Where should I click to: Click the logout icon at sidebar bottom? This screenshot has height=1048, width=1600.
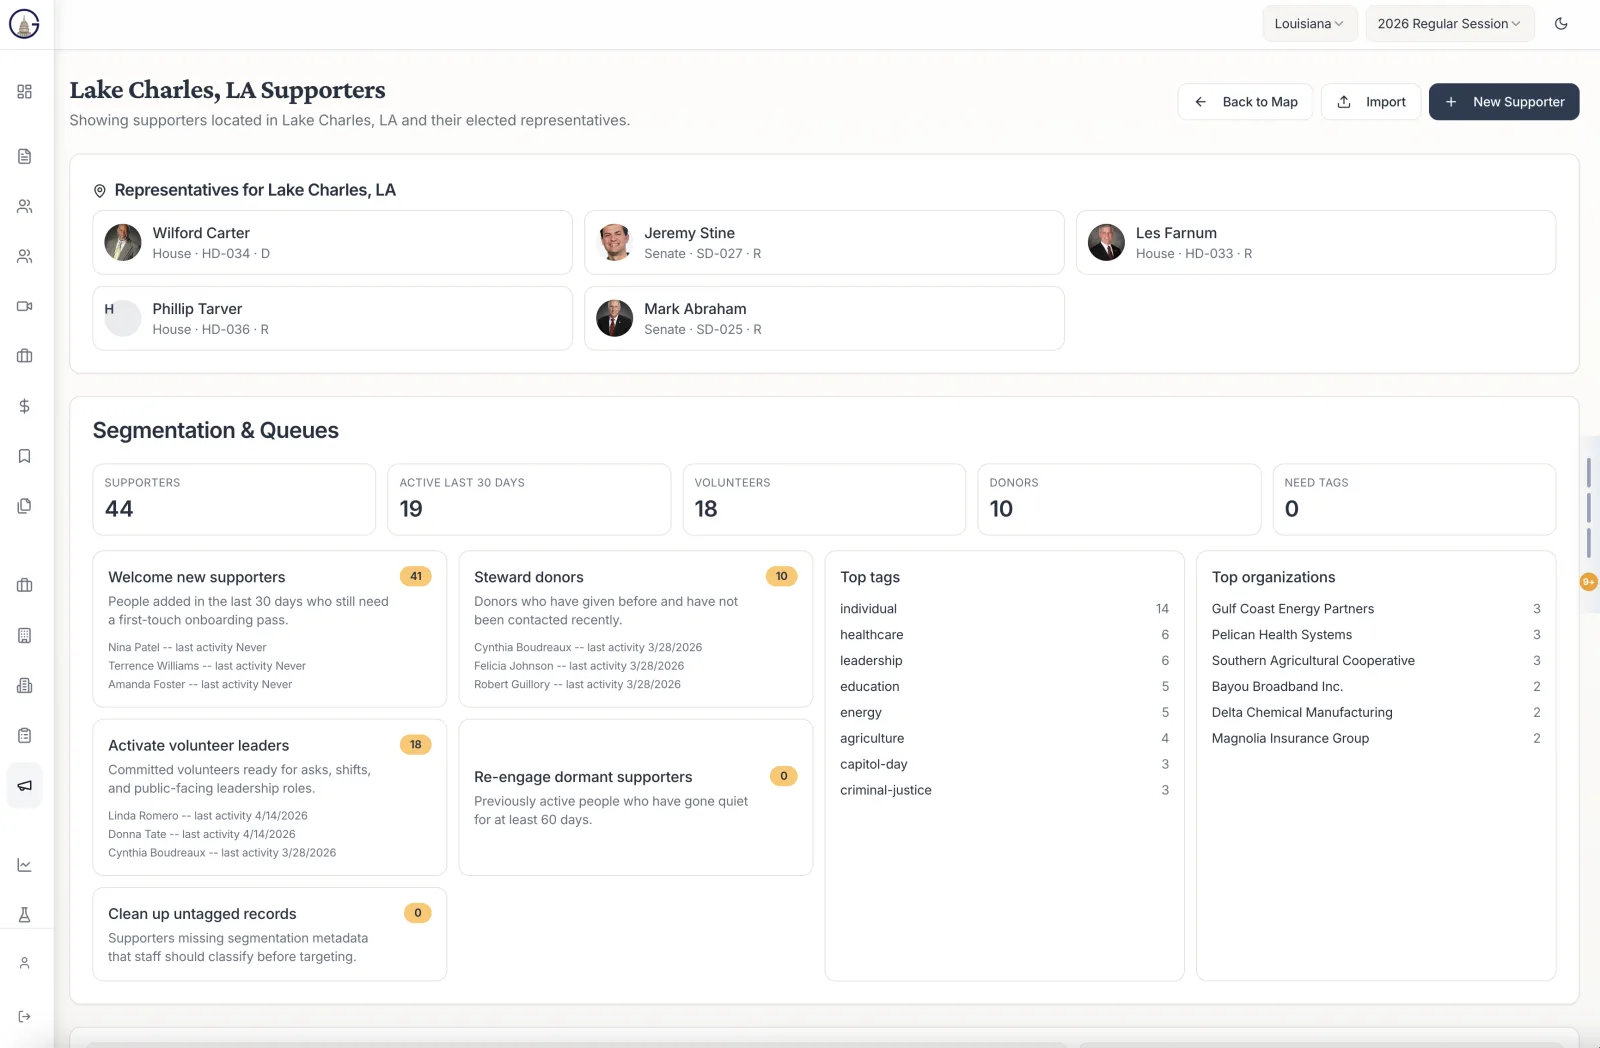25,1016
